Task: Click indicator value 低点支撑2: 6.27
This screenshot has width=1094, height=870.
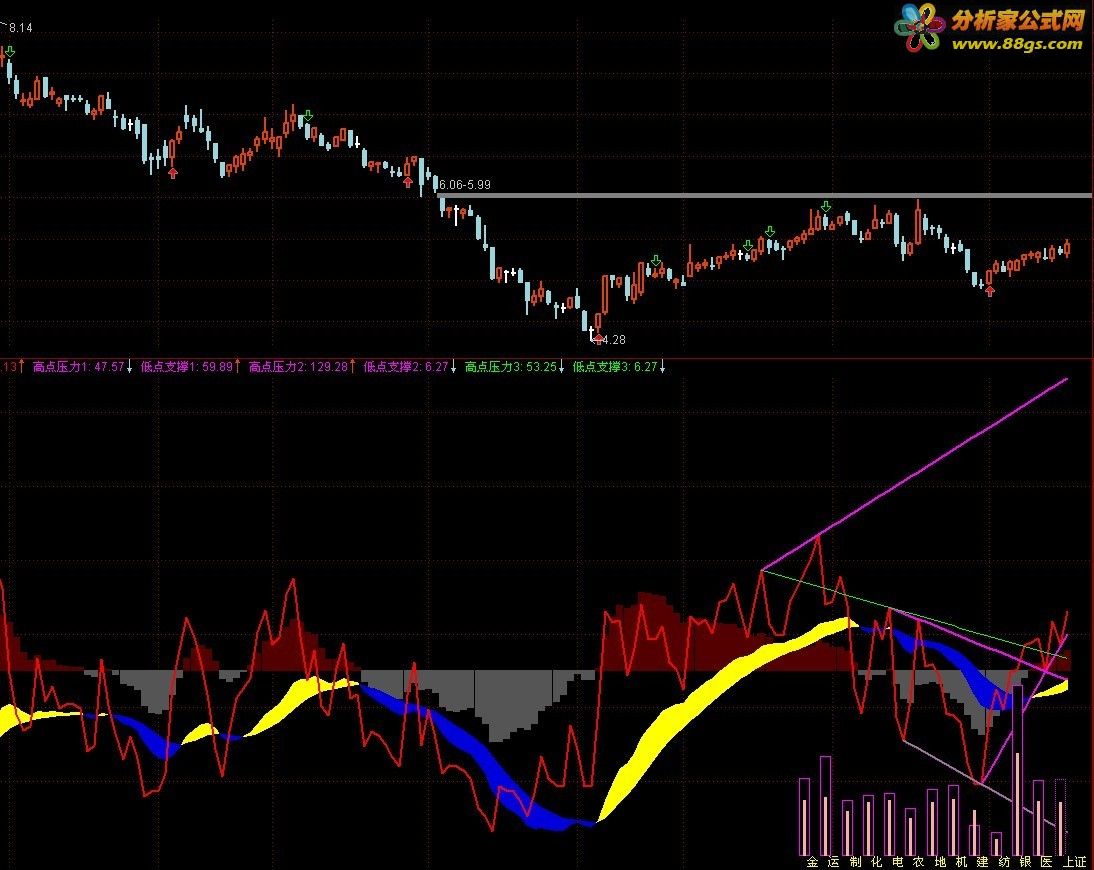Action: click(x=405, y=366)
